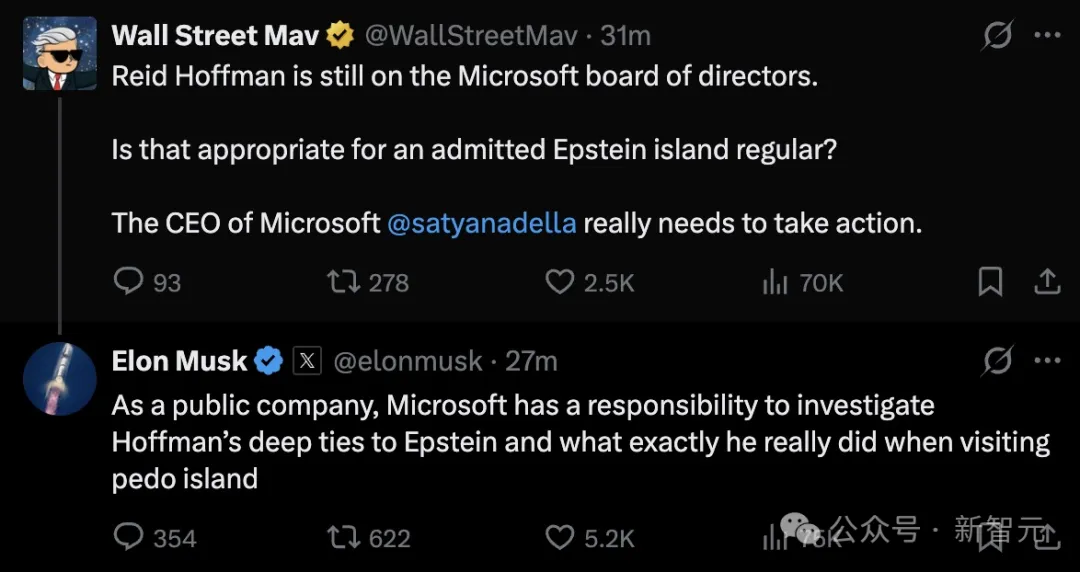The height and width of the screenshot is (572, 1080).
Task: Like Elon Musk's tweet
Action: point(559,538)
